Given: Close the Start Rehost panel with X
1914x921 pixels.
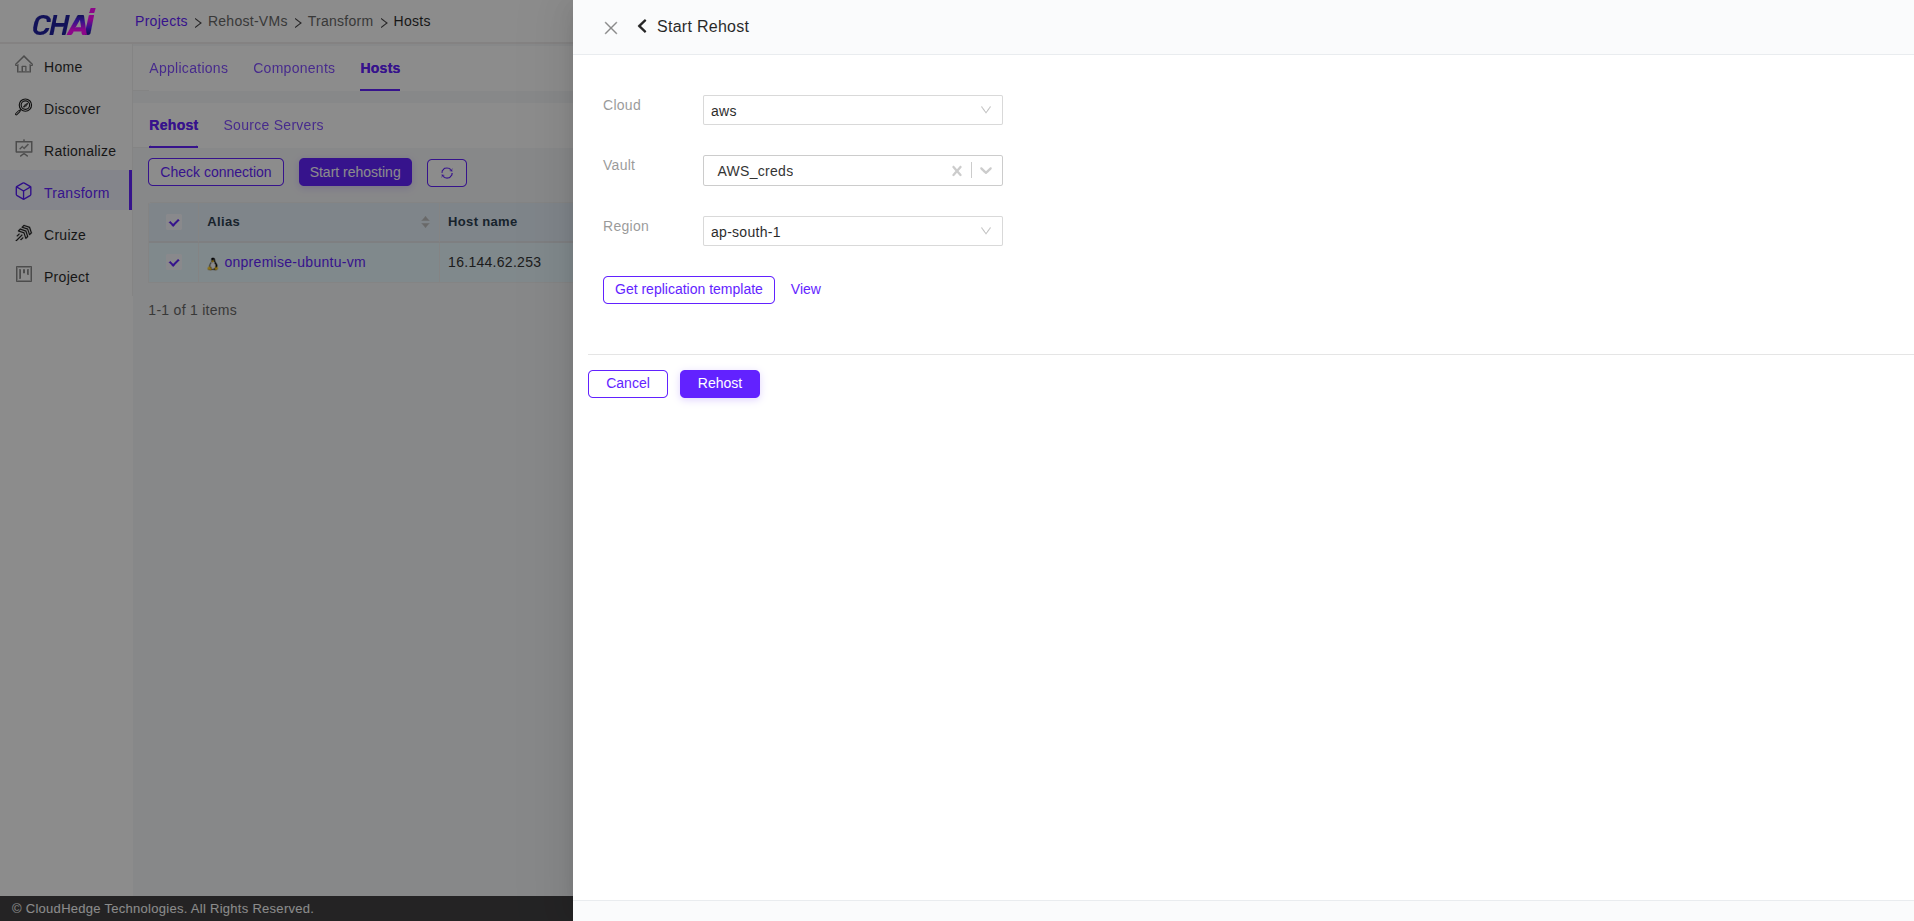Looking at the screenshot, I should click(x=611, y=28).
